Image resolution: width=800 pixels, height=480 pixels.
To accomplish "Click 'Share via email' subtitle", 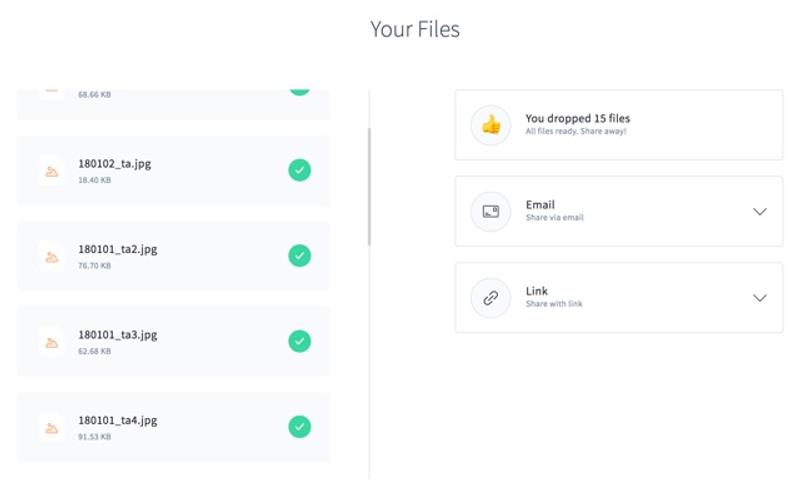I will pyautogui.click(x=555, y=218).
